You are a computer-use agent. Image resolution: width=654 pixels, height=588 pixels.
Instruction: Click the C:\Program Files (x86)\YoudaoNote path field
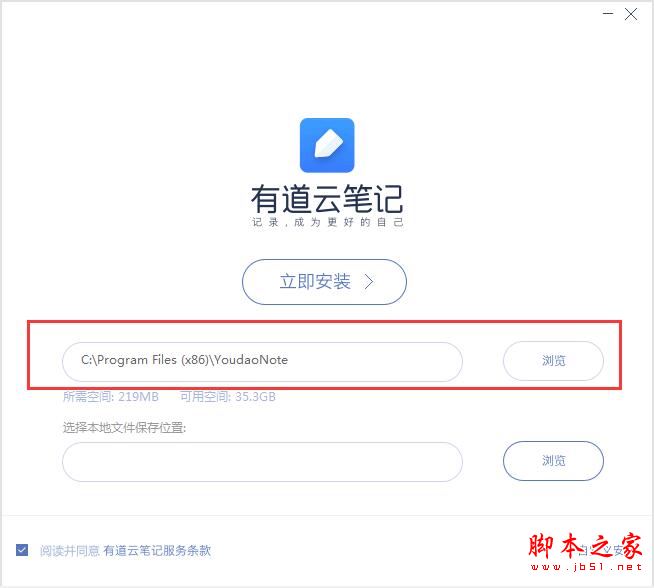[262, 362]
